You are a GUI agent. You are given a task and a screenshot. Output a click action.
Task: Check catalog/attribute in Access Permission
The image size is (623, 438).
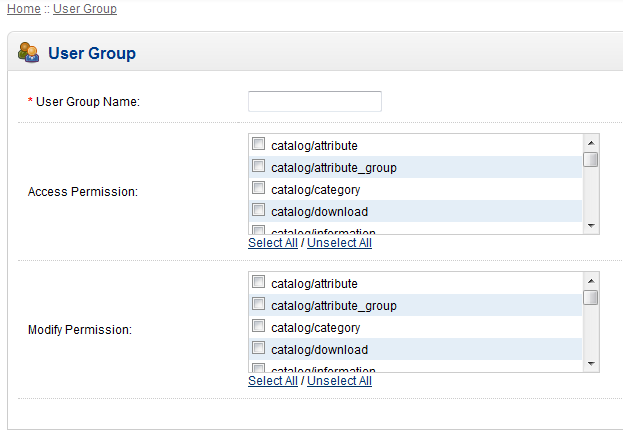coord(259,145)
